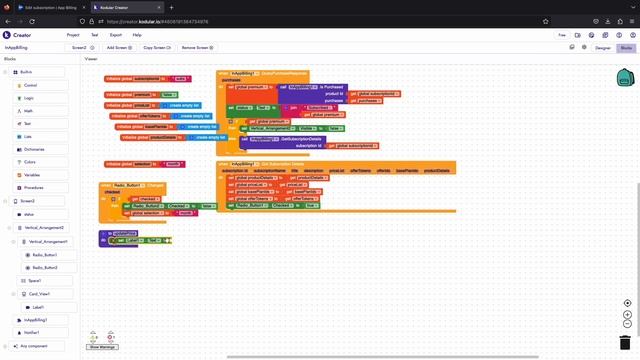
Task: Open the Control blocks drawer
Action: [x=40, y=85]
